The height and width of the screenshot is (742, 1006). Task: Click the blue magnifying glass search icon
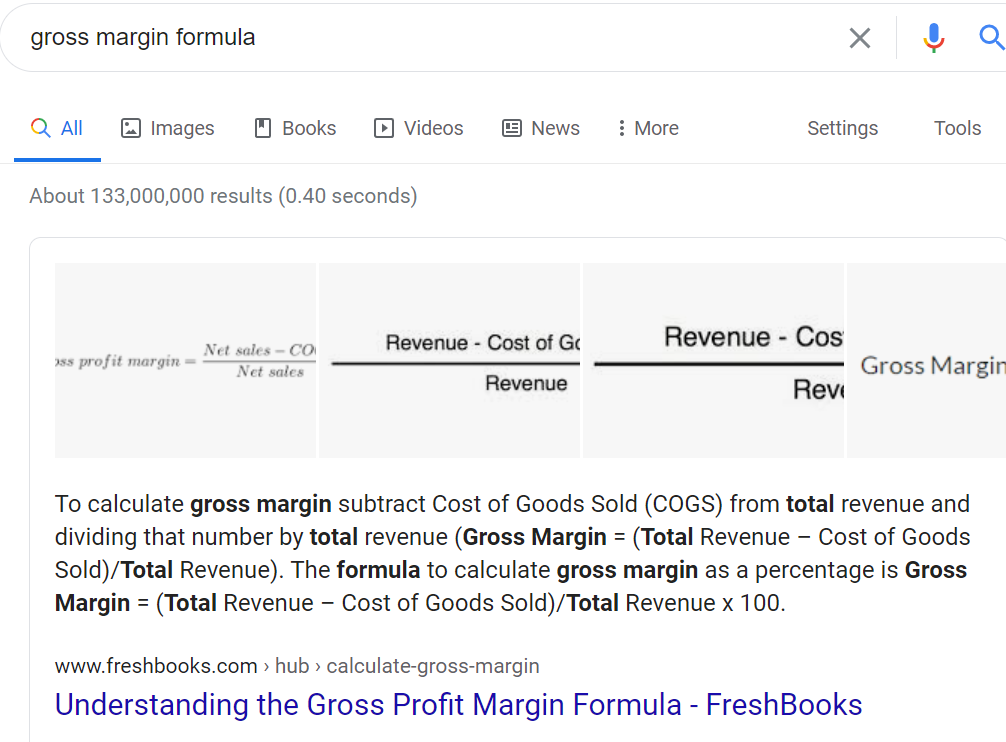tap(990, 38)
